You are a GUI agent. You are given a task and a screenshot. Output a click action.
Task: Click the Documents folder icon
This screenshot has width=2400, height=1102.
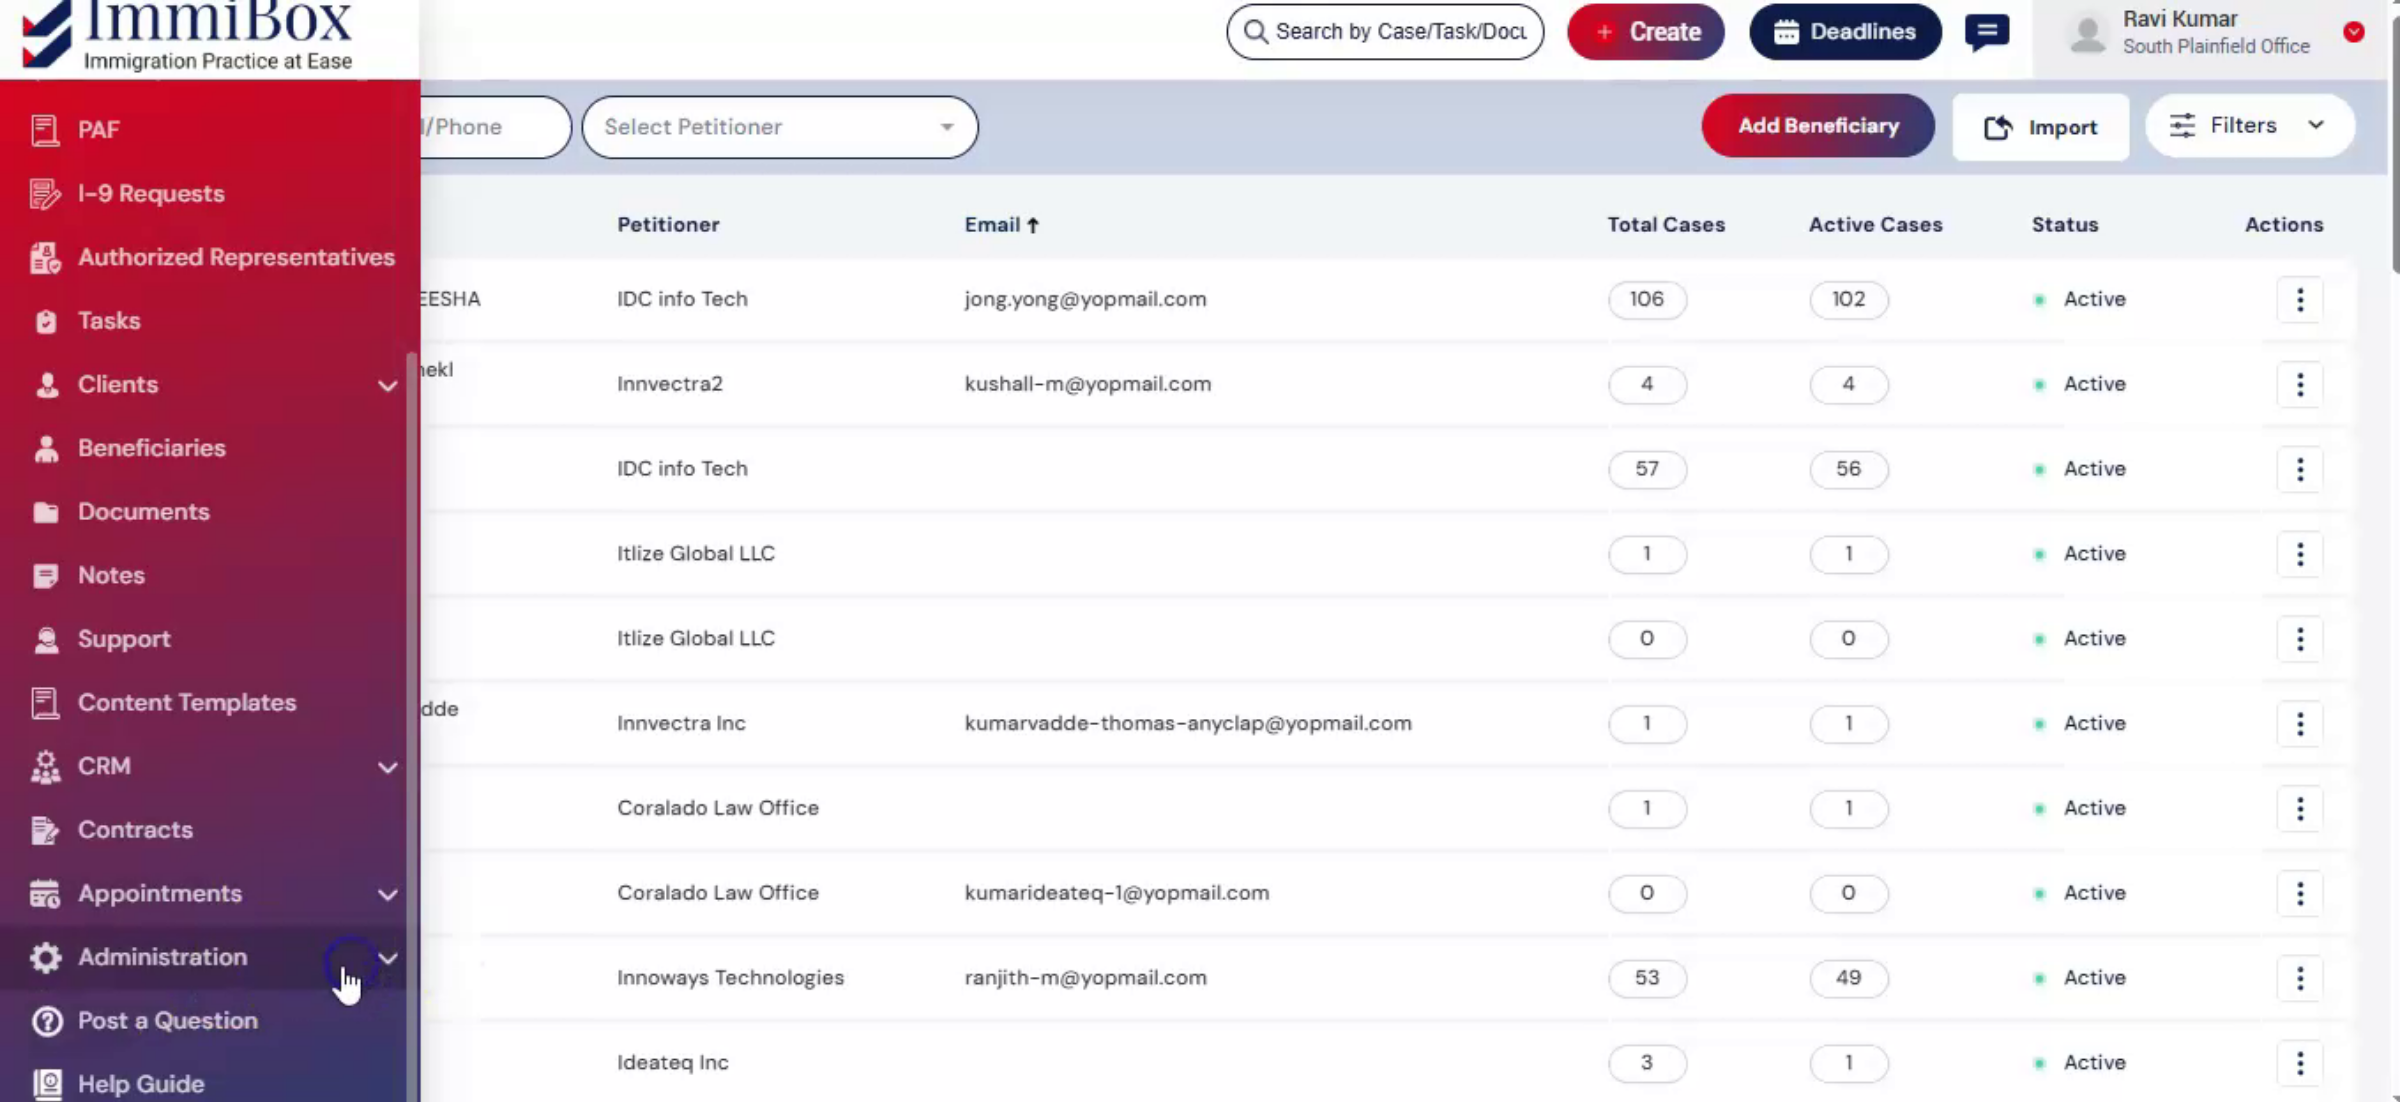pos(46,513)
